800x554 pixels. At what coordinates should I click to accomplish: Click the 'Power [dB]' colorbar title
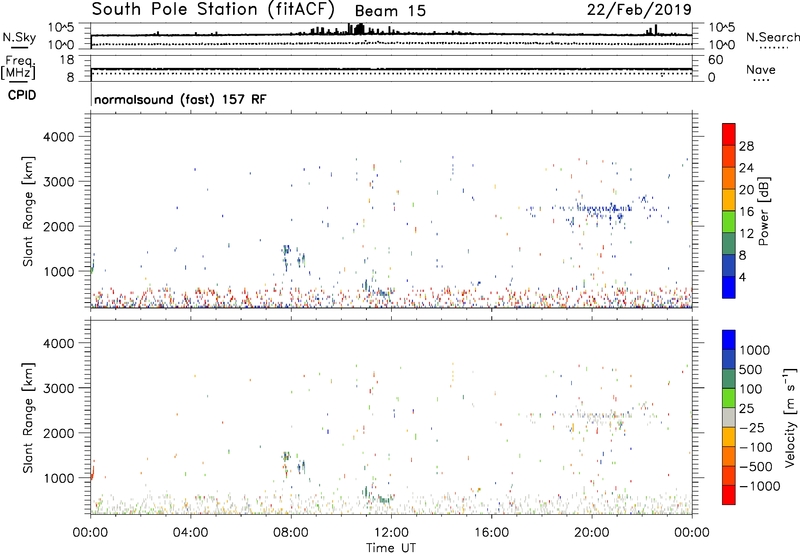click(764, 211)
